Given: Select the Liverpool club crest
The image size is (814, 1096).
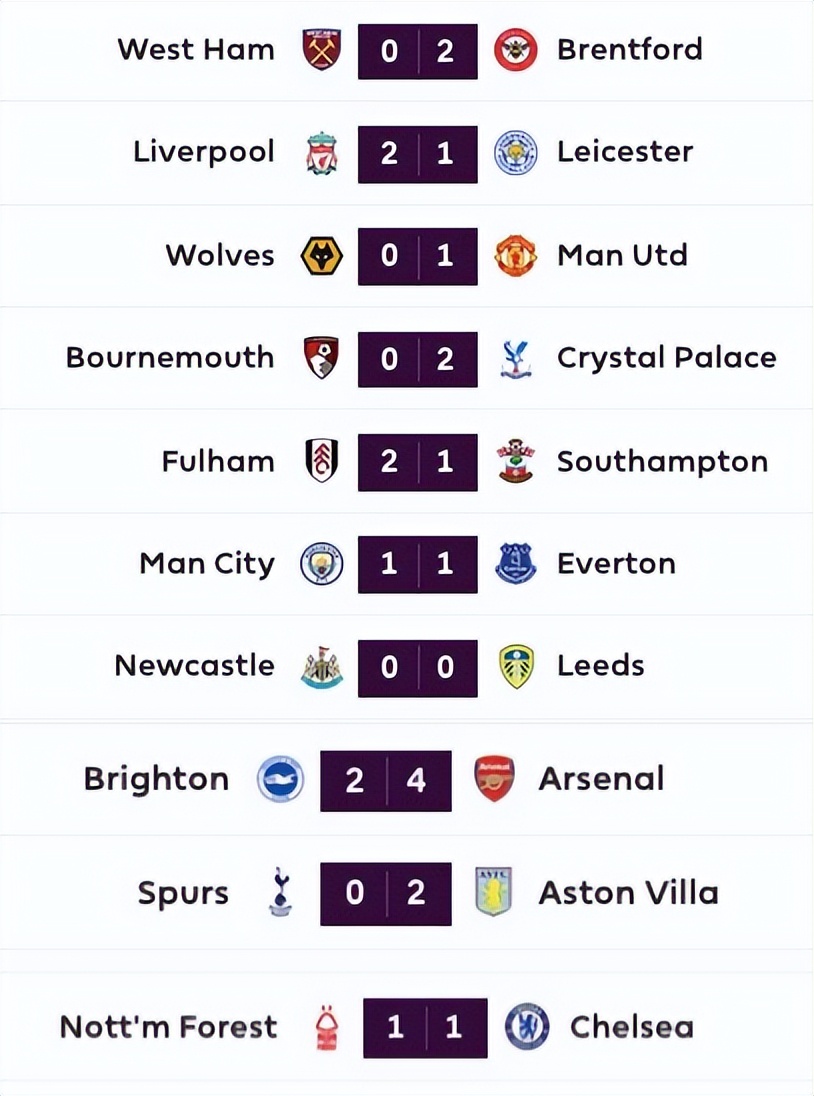Looking at the screenshot, I should coord(322,153).
